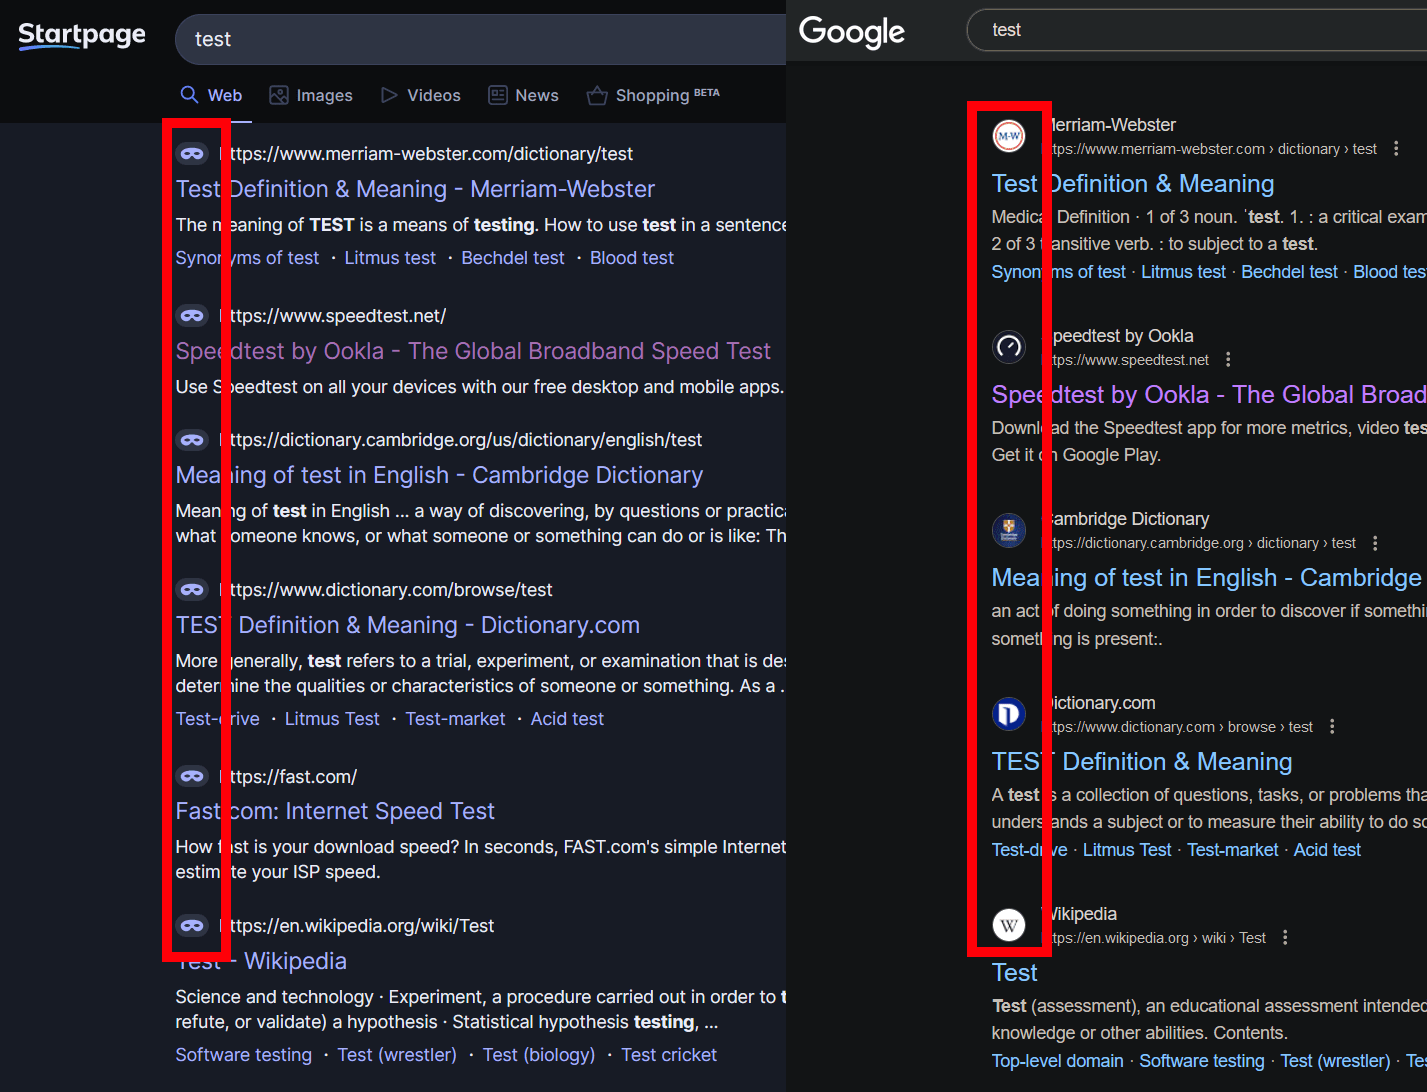Click 'Test (wrestler)' sitelink on Google
Screen dimensions: 1427x1092
coord(1335,1061)
